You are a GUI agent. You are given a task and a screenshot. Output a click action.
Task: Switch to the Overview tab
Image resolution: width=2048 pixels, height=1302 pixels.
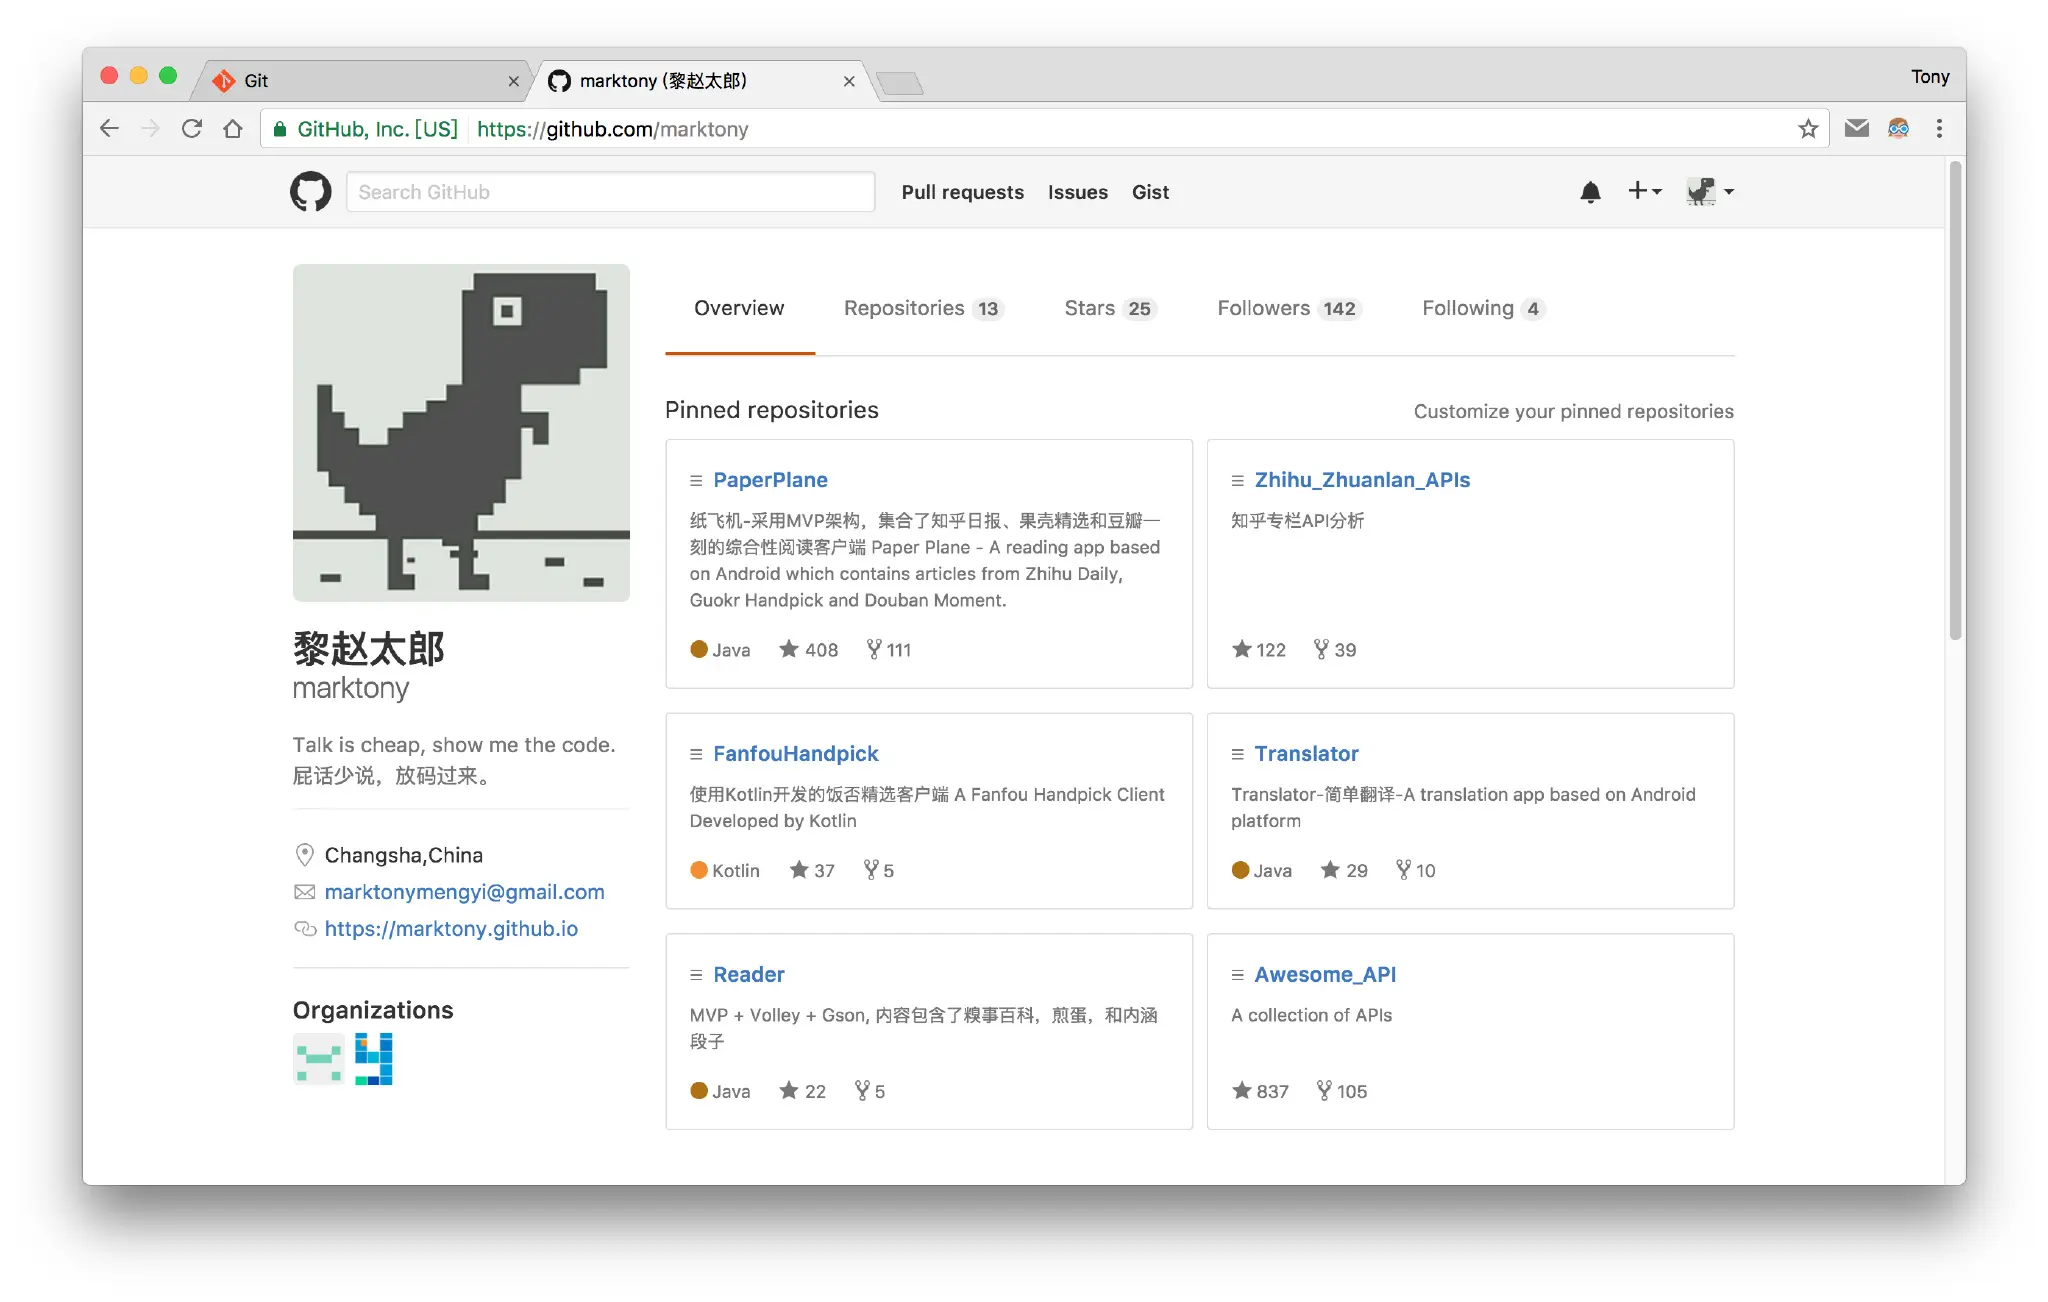tap(739, 308)
